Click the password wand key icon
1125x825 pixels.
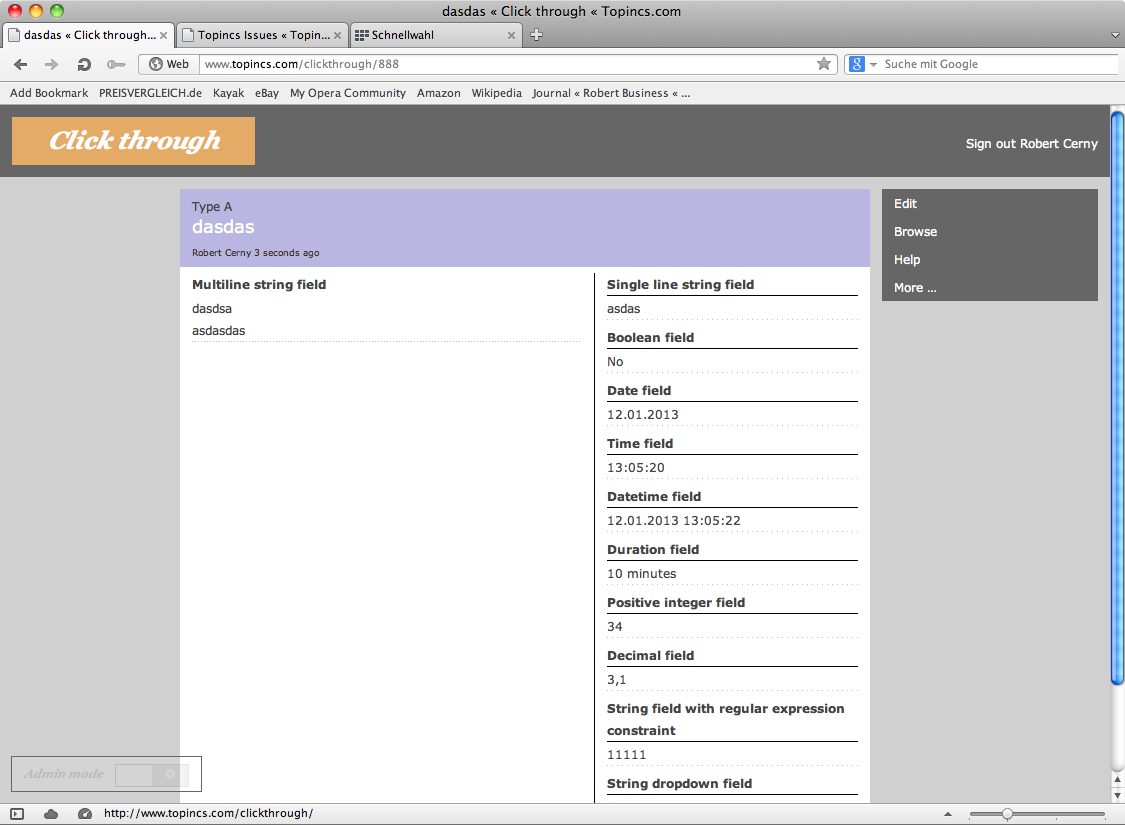tap(116, 64)
